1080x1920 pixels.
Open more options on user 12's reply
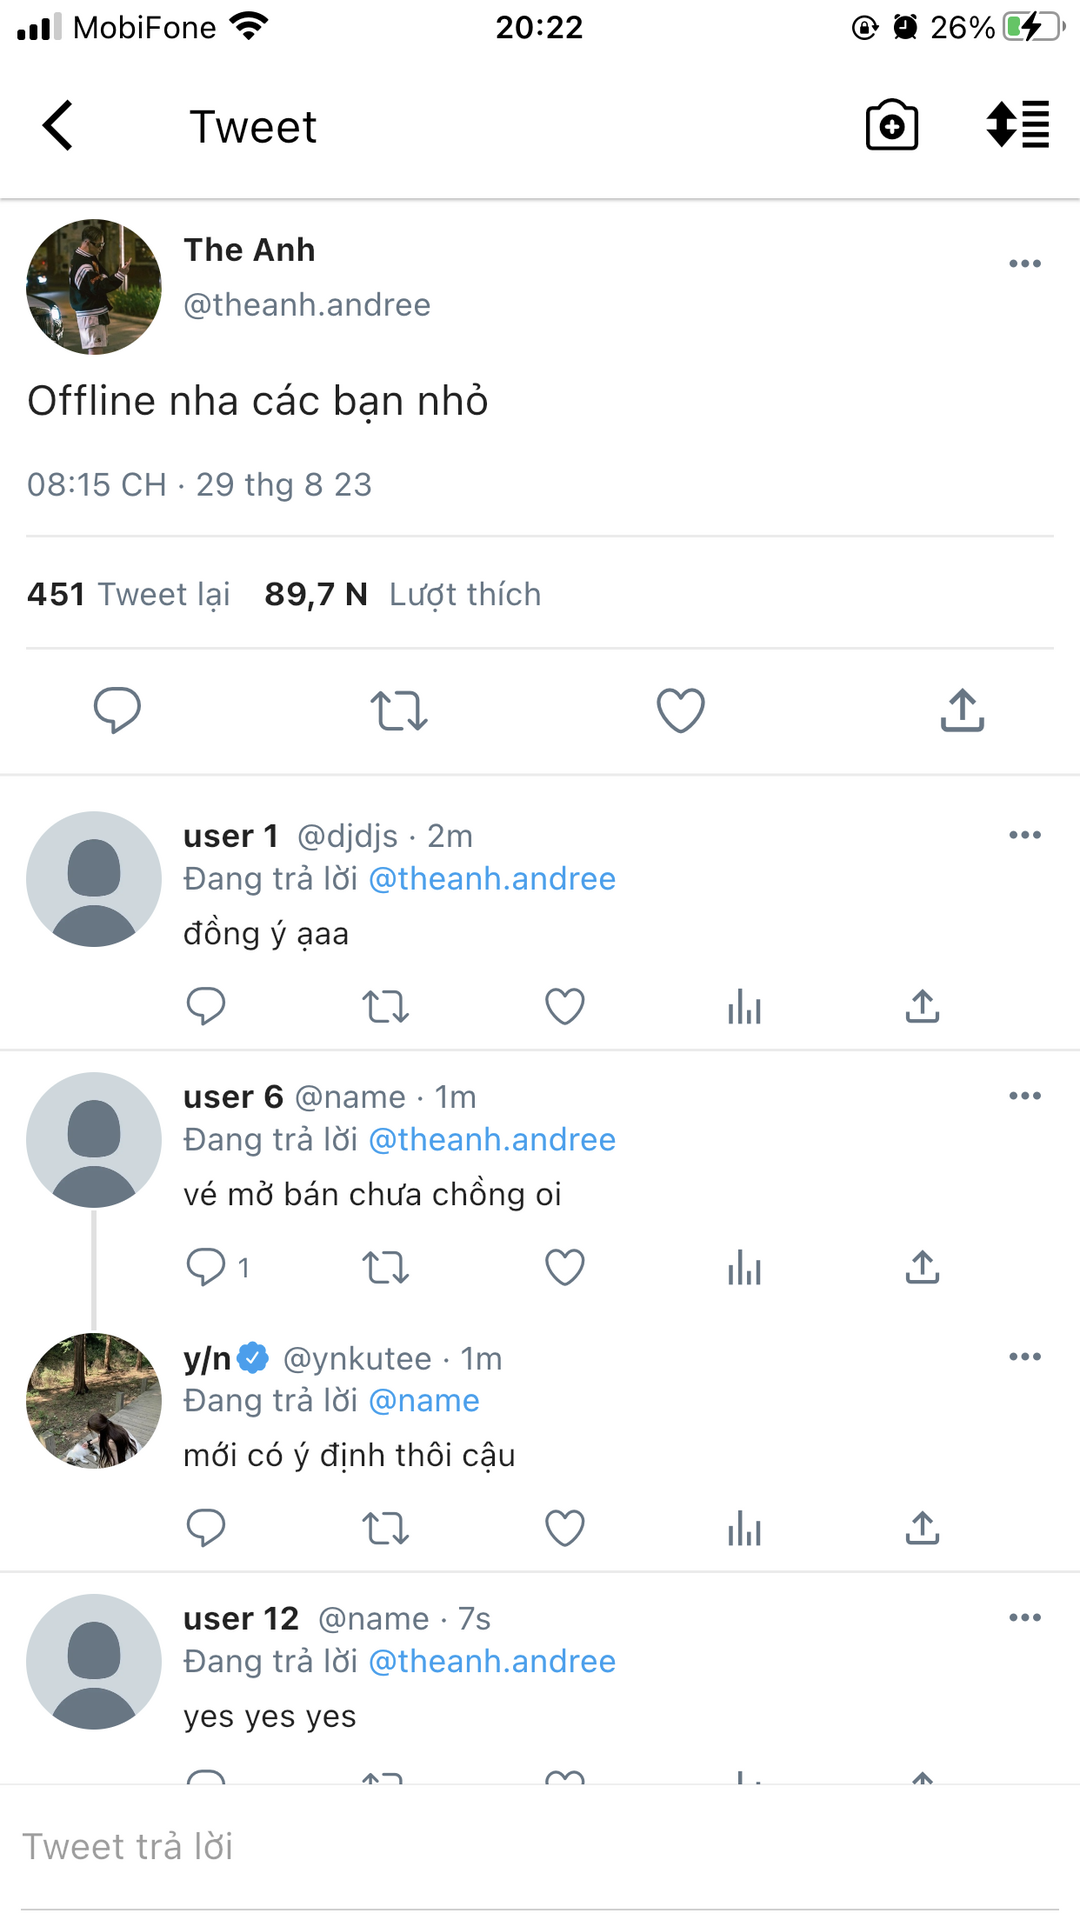1025,1618
